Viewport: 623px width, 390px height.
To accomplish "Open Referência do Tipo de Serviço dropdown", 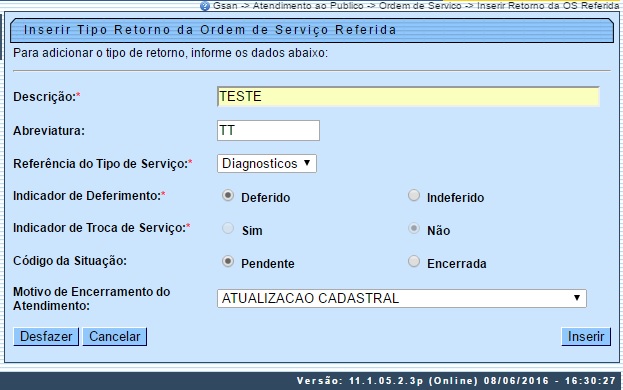I will point(267,164).
